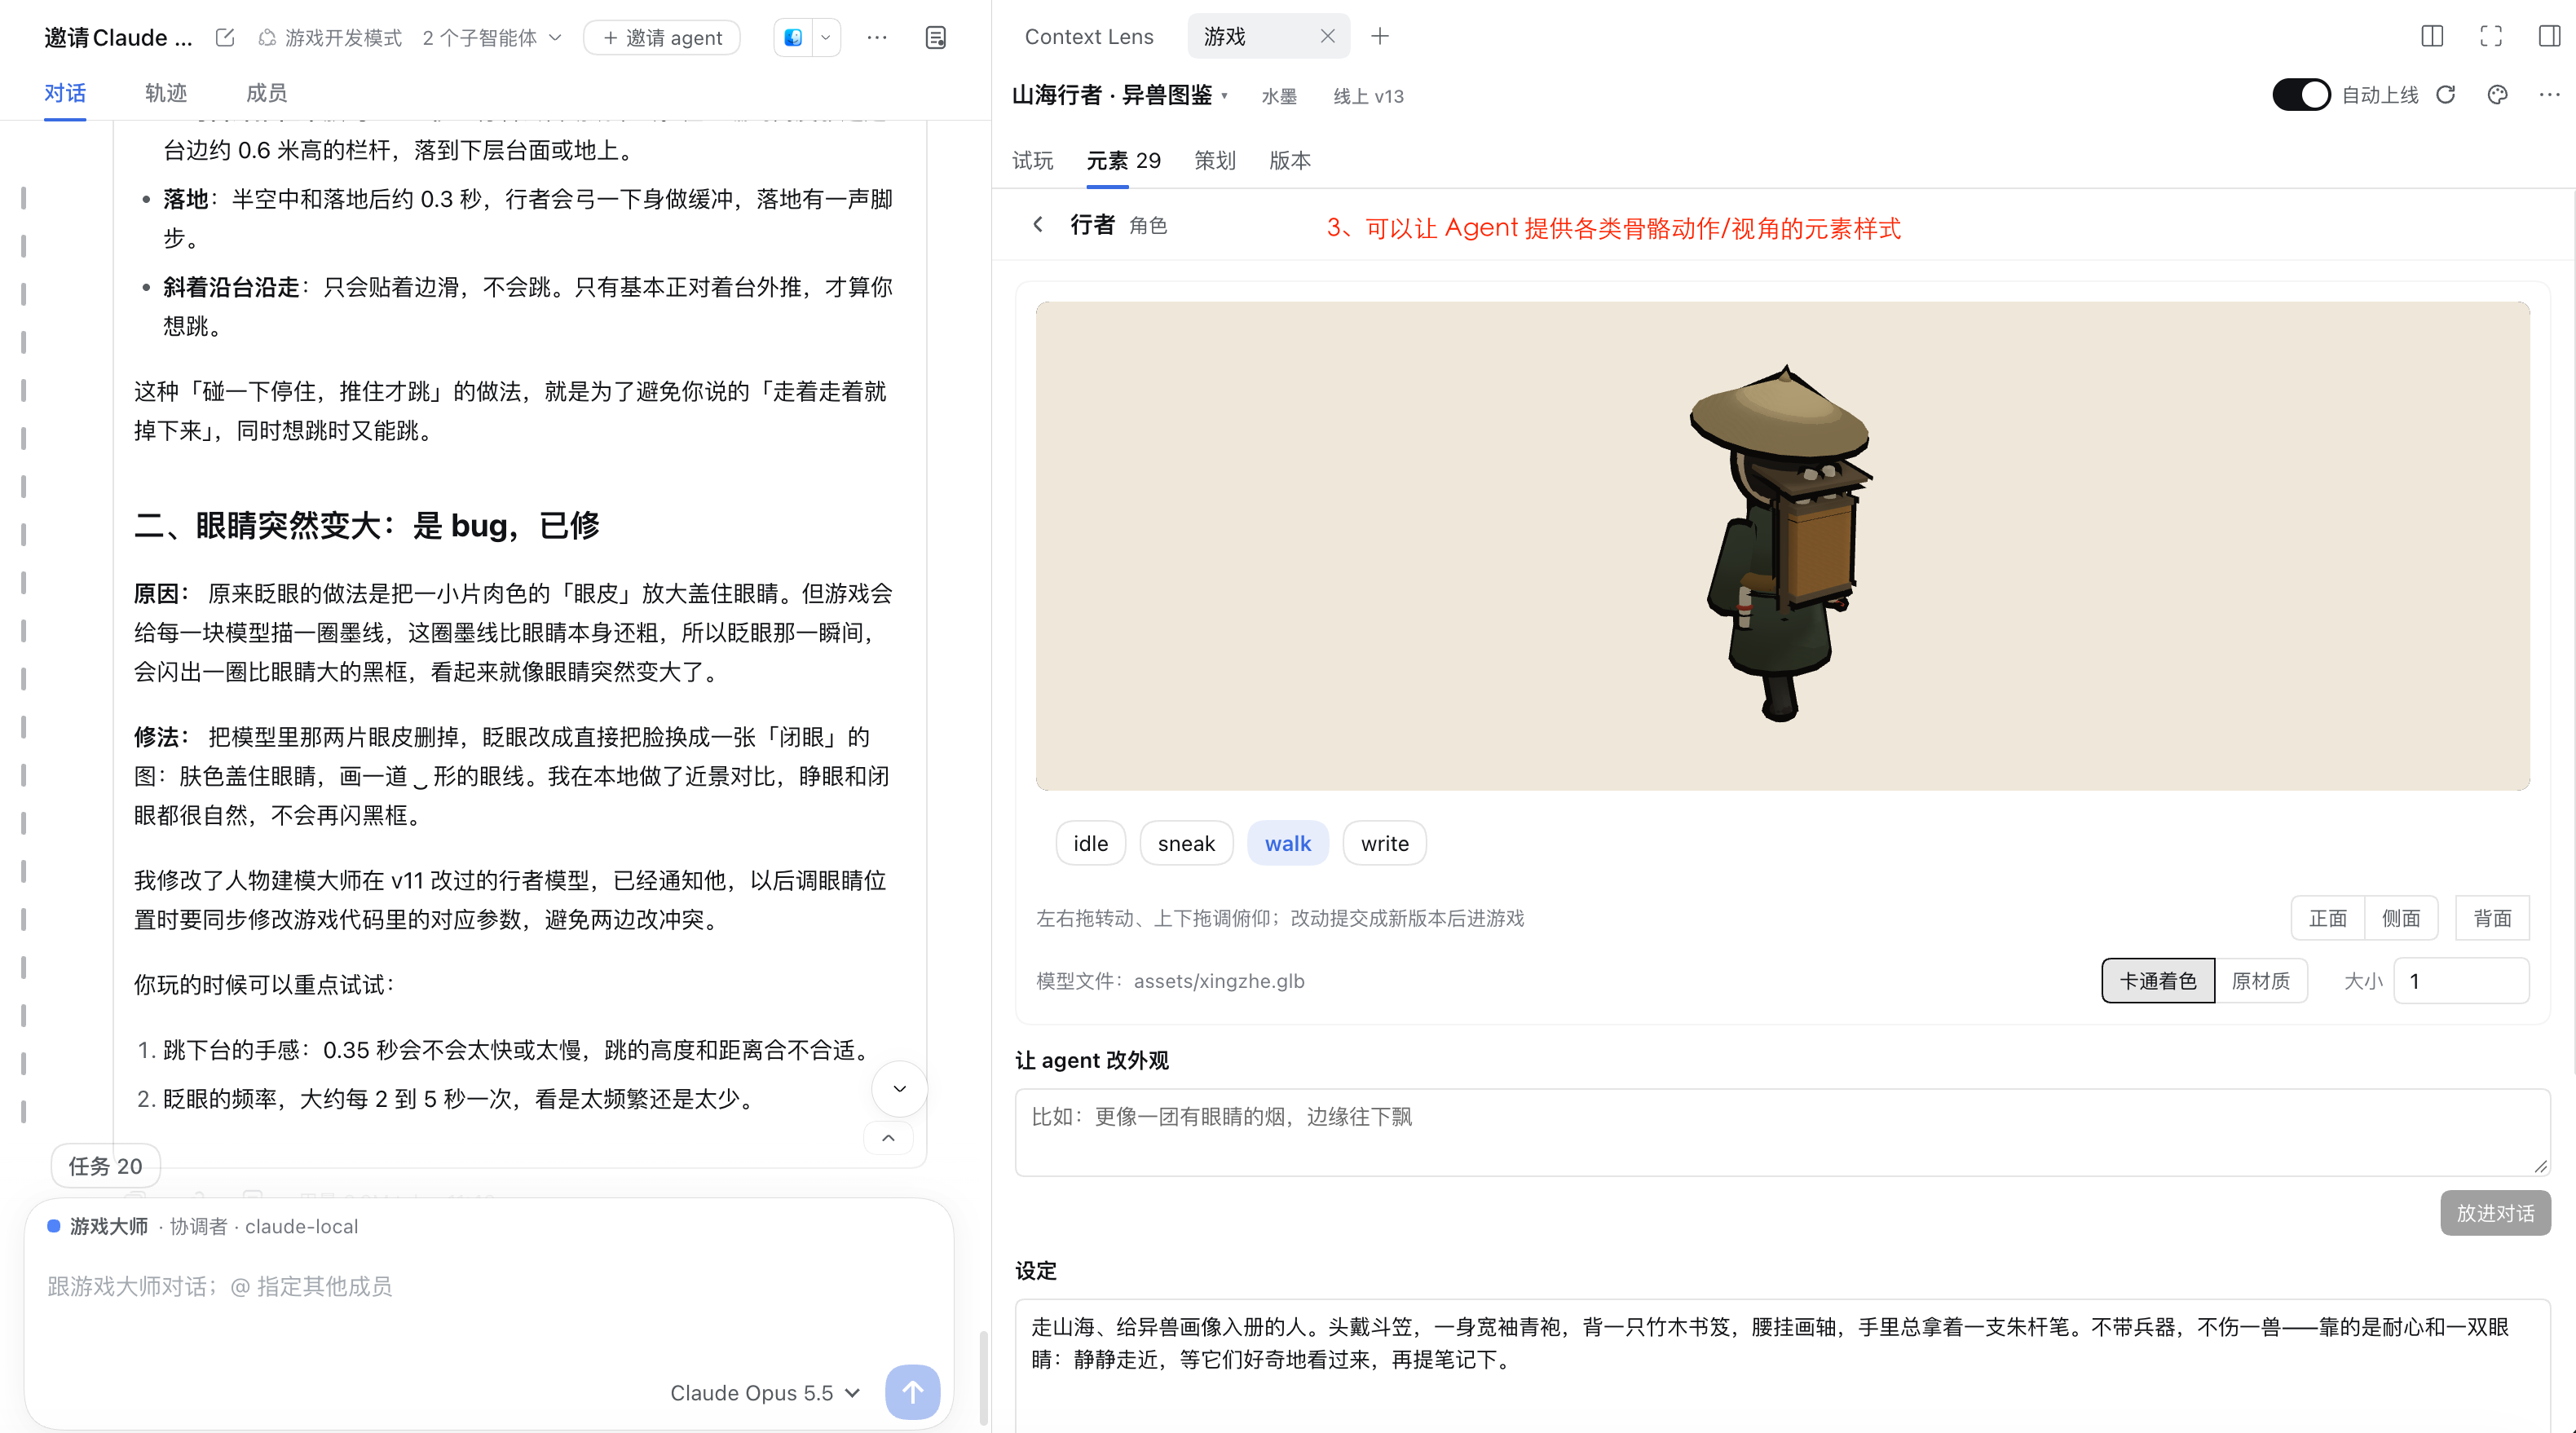
Task: Toggle the 自动上线 switch
Action: tap(2301, 95)
